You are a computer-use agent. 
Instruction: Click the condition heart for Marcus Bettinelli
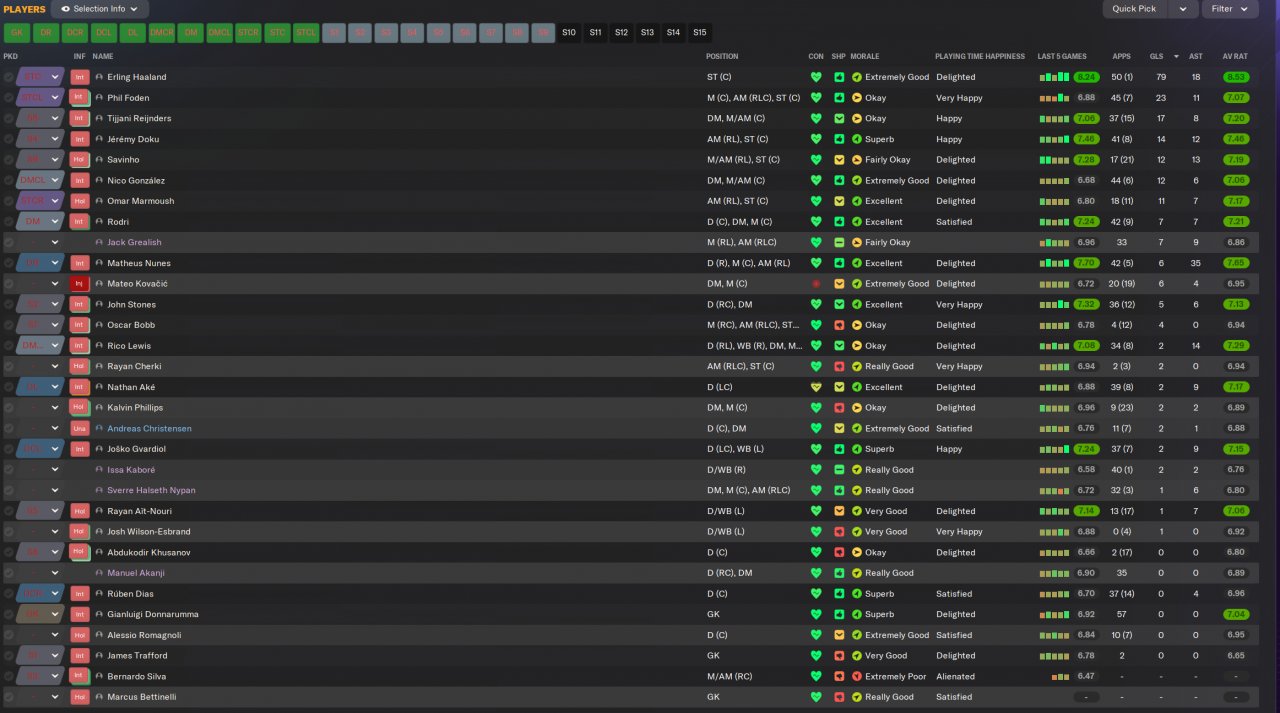816,697
